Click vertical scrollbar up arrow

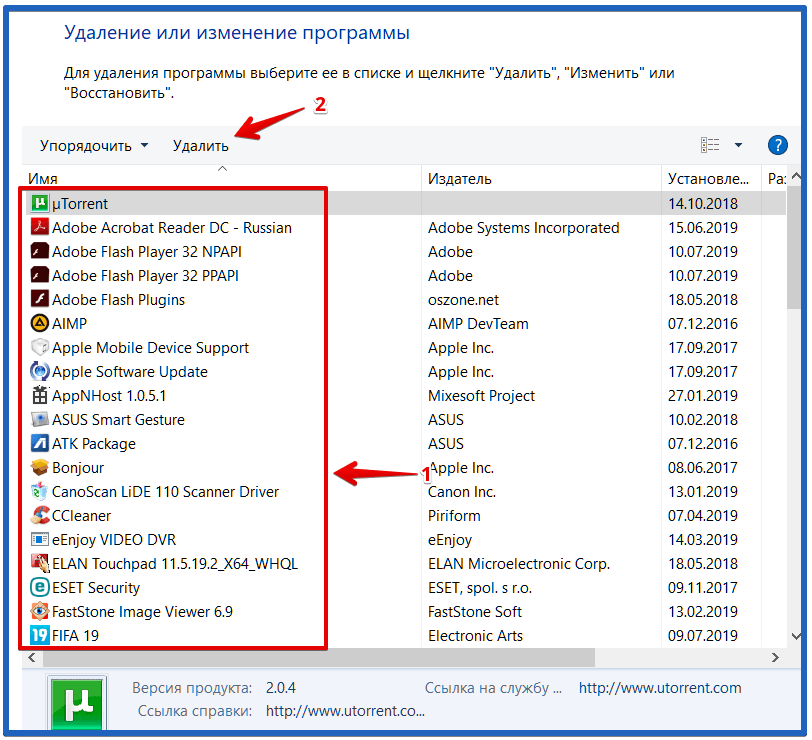(796, 177)
